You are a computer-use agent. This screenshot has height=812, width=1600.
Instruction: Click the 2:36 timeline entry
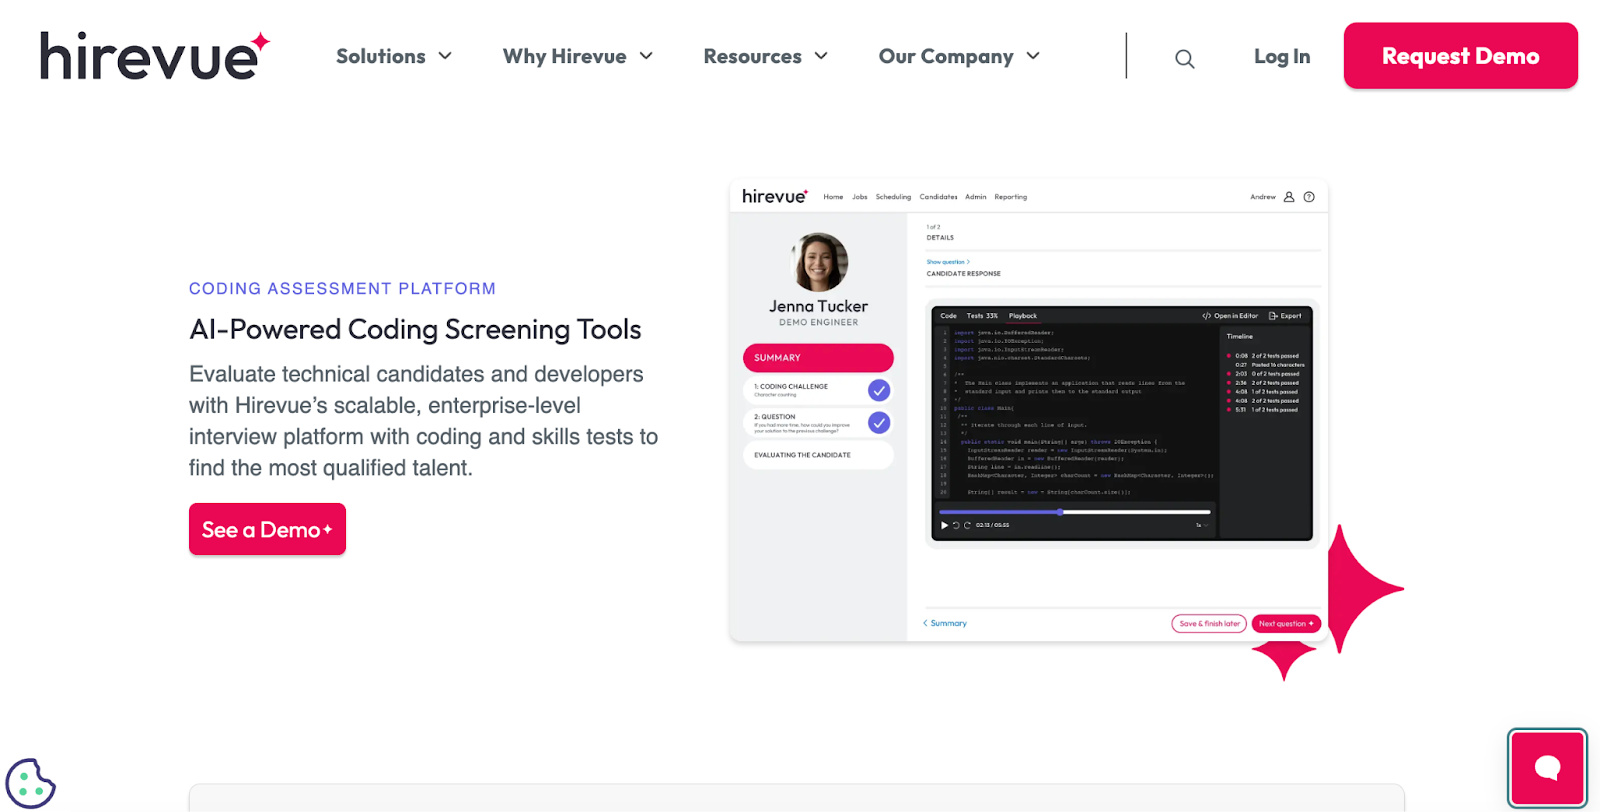pyautogui.click(x=1264, y=383)
